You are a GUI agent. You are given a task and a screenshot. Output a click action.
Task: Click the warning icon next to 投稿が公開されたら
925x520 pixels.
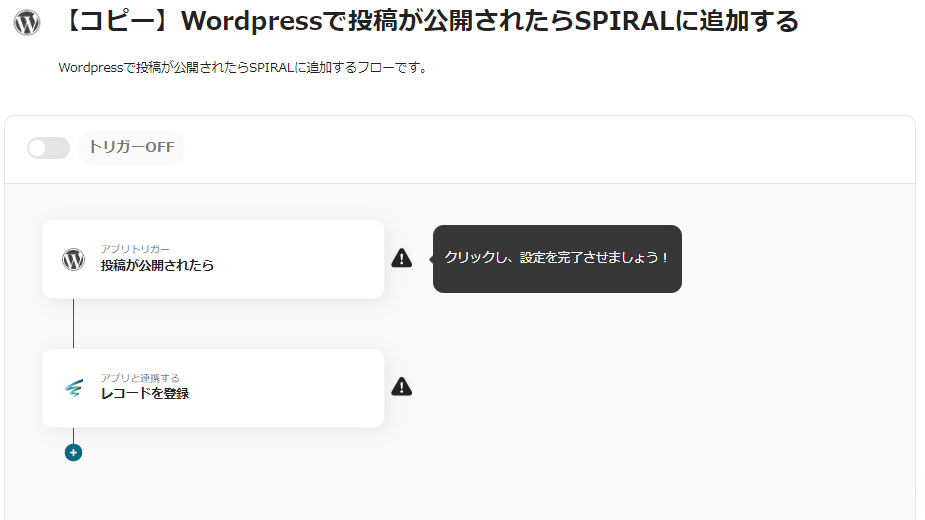[x=402, y=258]
